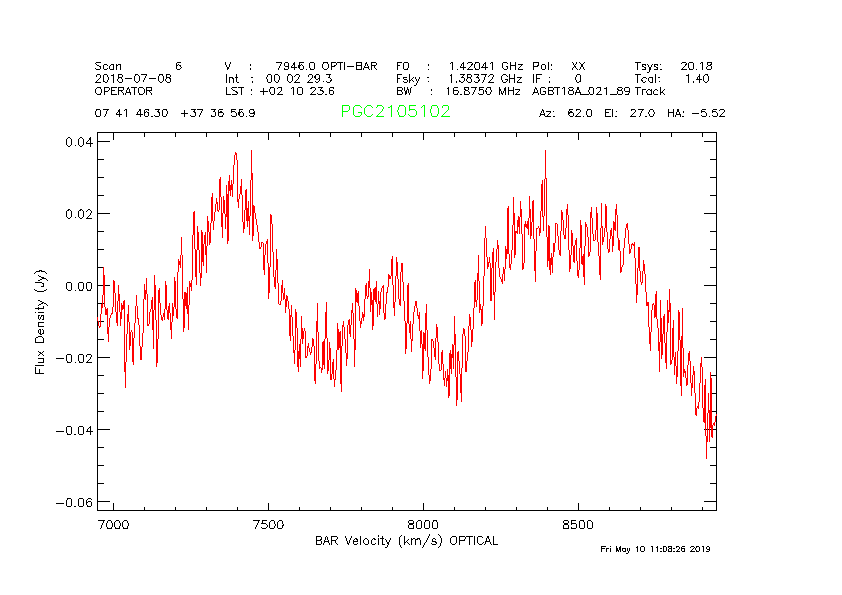Viewport: 842px width, 595px height.
Task: Click the LST +02 10 23.6 value
Action: click(279, 91)
